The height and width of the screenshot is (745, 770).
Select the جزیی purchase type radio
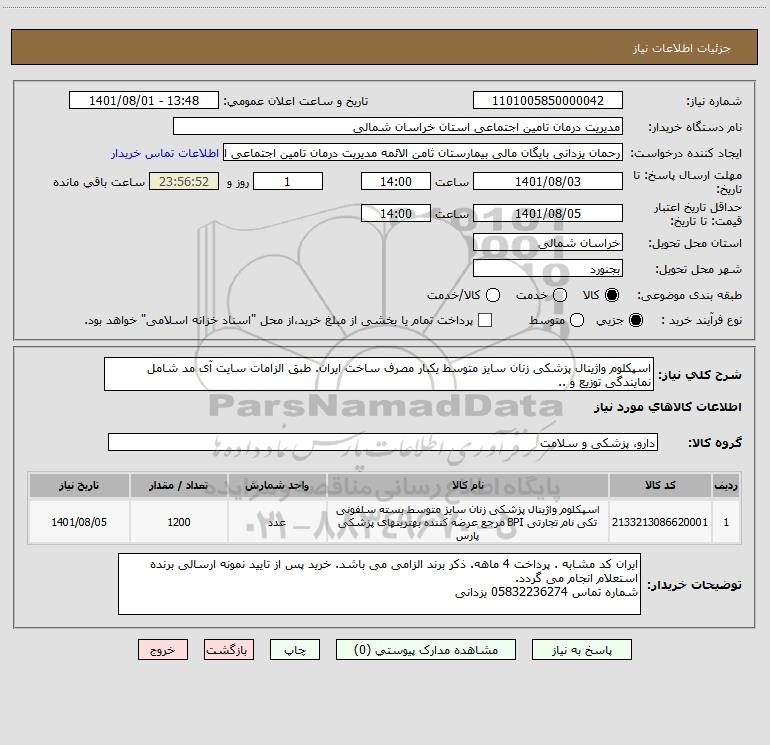tap(635, 320)
